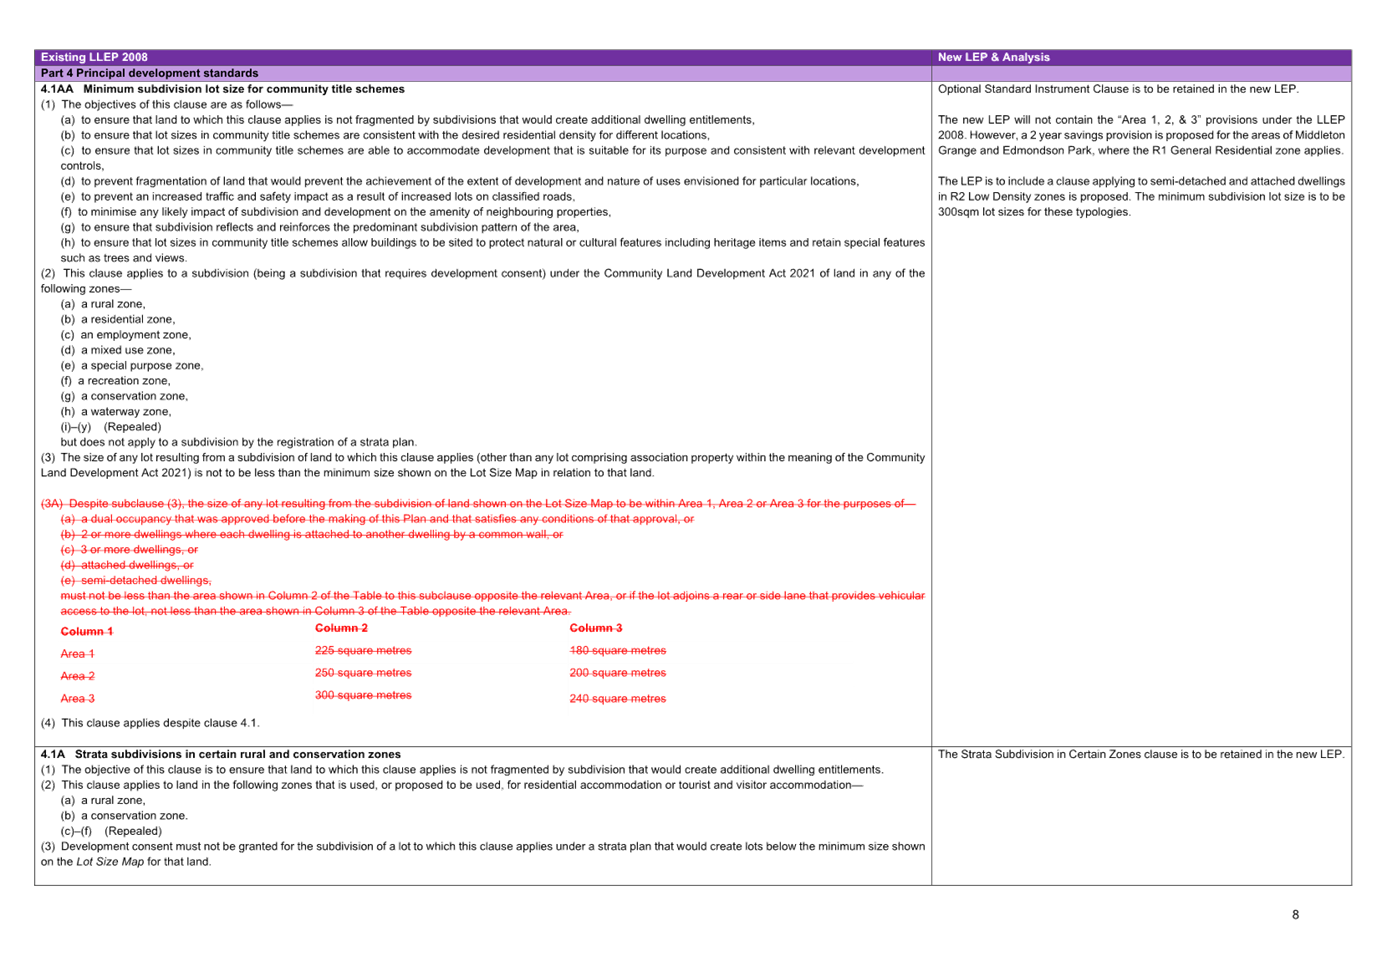Click '225 square metres' cell
The image size is (1382, 977).
[x=363, y=650]
